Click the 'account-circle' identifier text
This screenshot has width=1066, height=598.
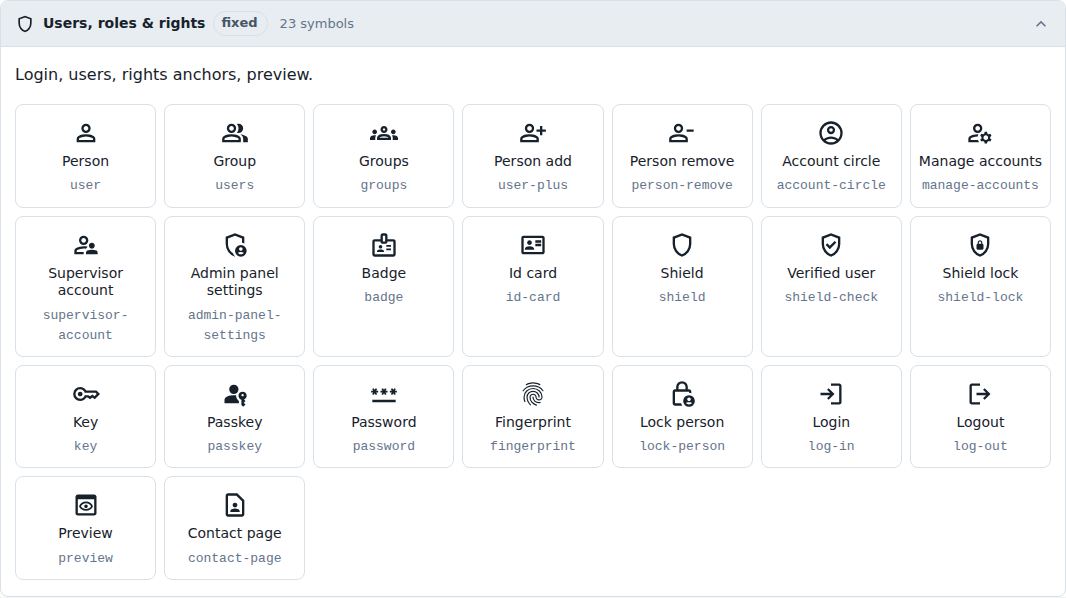831,185
